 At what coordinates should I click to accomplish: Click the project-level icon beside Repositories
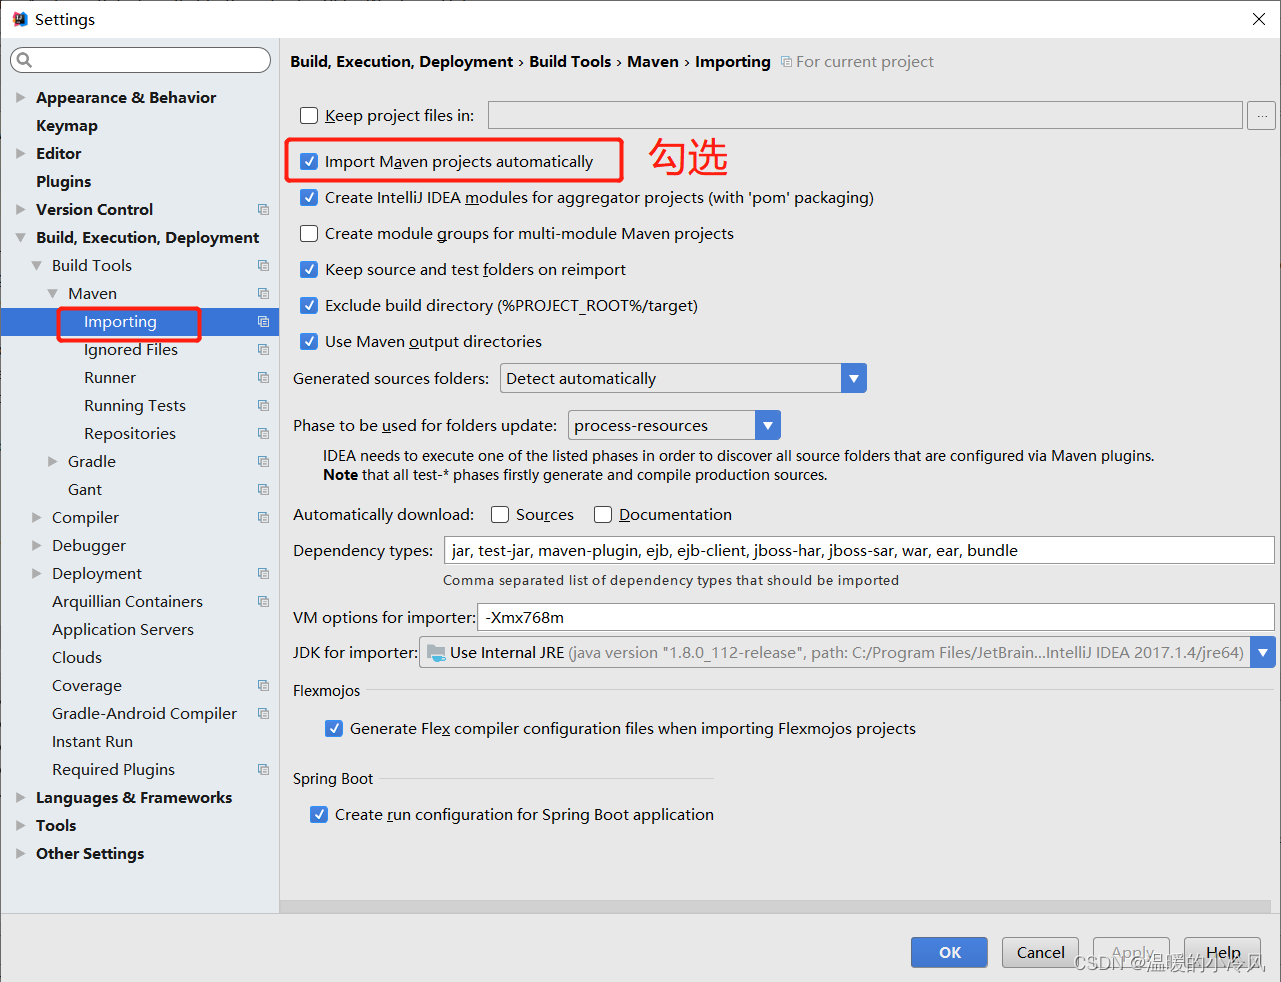(263, 433)
